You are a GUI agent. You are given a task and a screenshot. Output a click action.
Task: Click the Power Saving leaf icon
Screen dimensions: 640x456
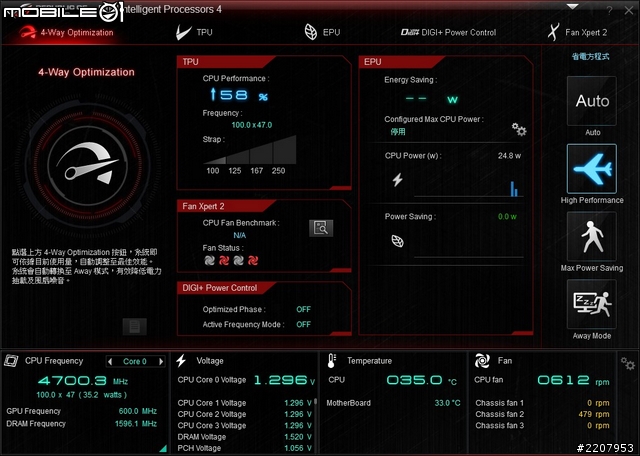point(398,241)
